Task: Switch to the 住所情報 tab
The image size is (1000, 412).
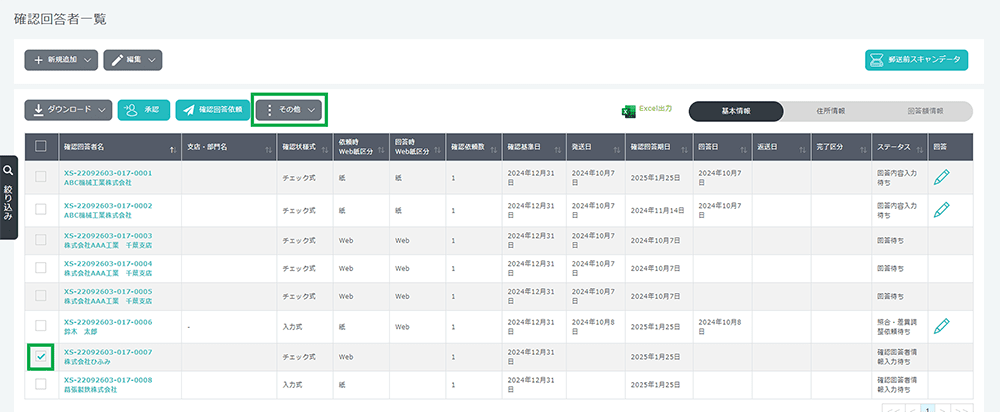Action: coord(829,111)
